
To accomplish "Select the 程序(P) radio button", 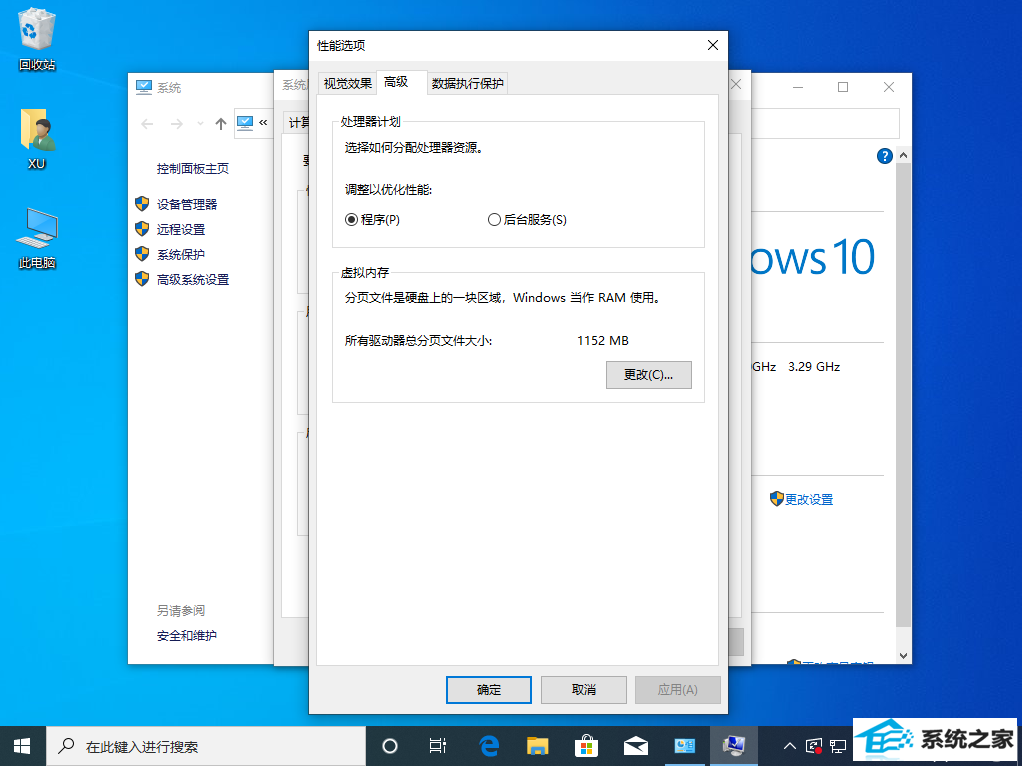I will pyautogui.click(x=372, y=220).
